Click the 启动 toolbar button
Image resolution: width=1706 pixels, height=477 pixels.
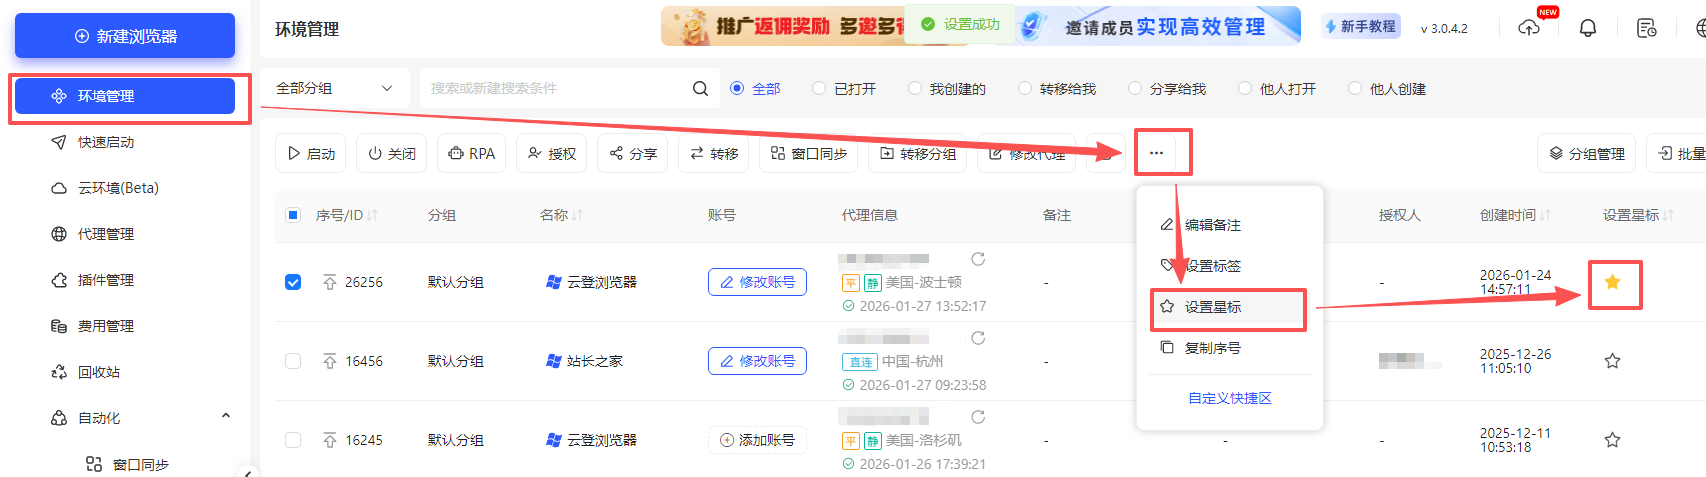click(x=311, y=153)
